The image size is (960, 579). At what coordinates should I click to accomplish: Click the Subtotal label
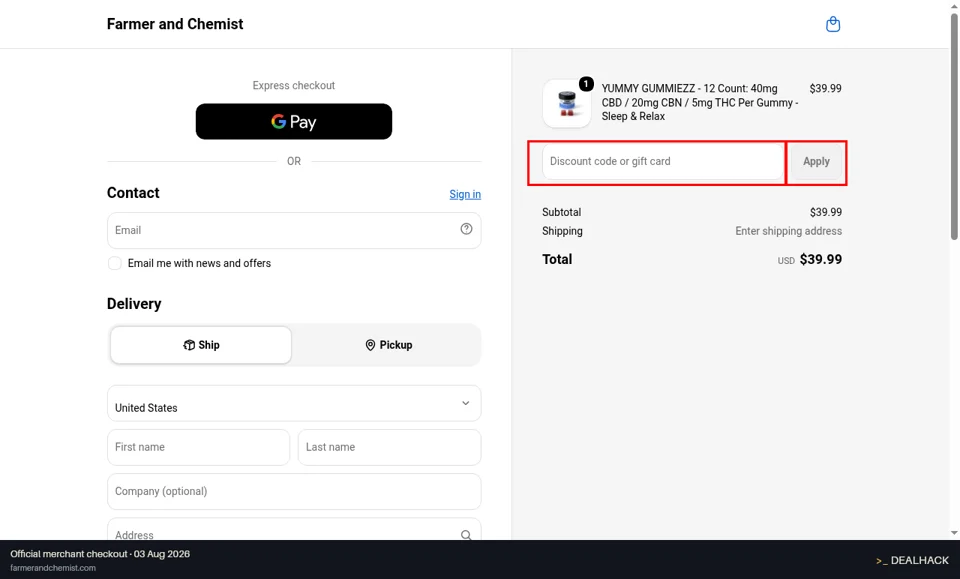click(561, 212)
